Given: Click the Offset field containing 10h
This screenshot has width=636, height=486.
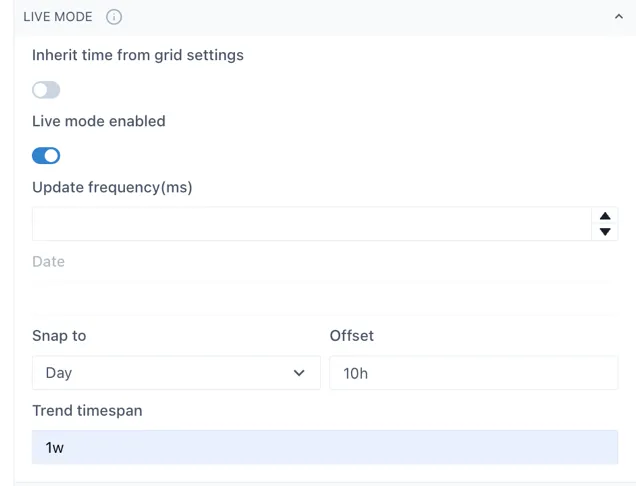Looking at the screenshot, I should coord(473,373).
